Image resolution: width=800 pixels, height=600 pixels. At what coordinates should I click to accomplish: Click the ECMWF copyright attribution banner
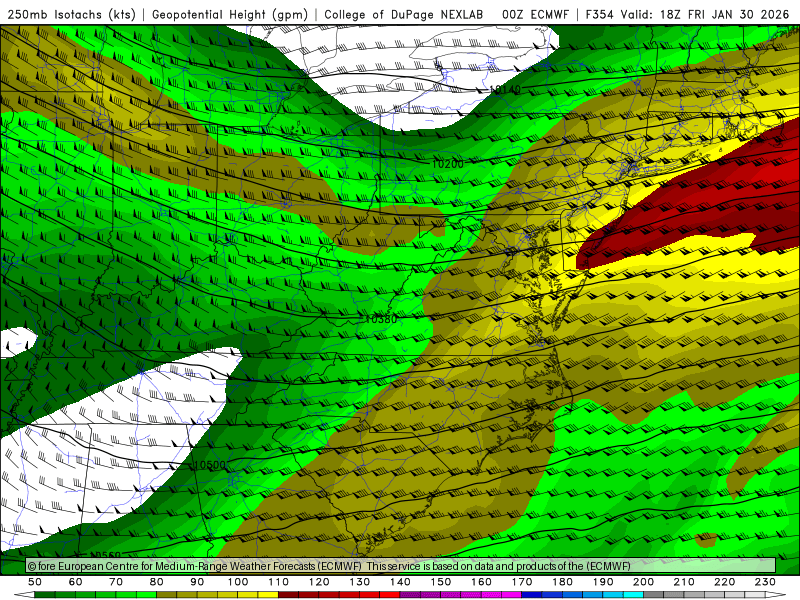tap(401, 566)
